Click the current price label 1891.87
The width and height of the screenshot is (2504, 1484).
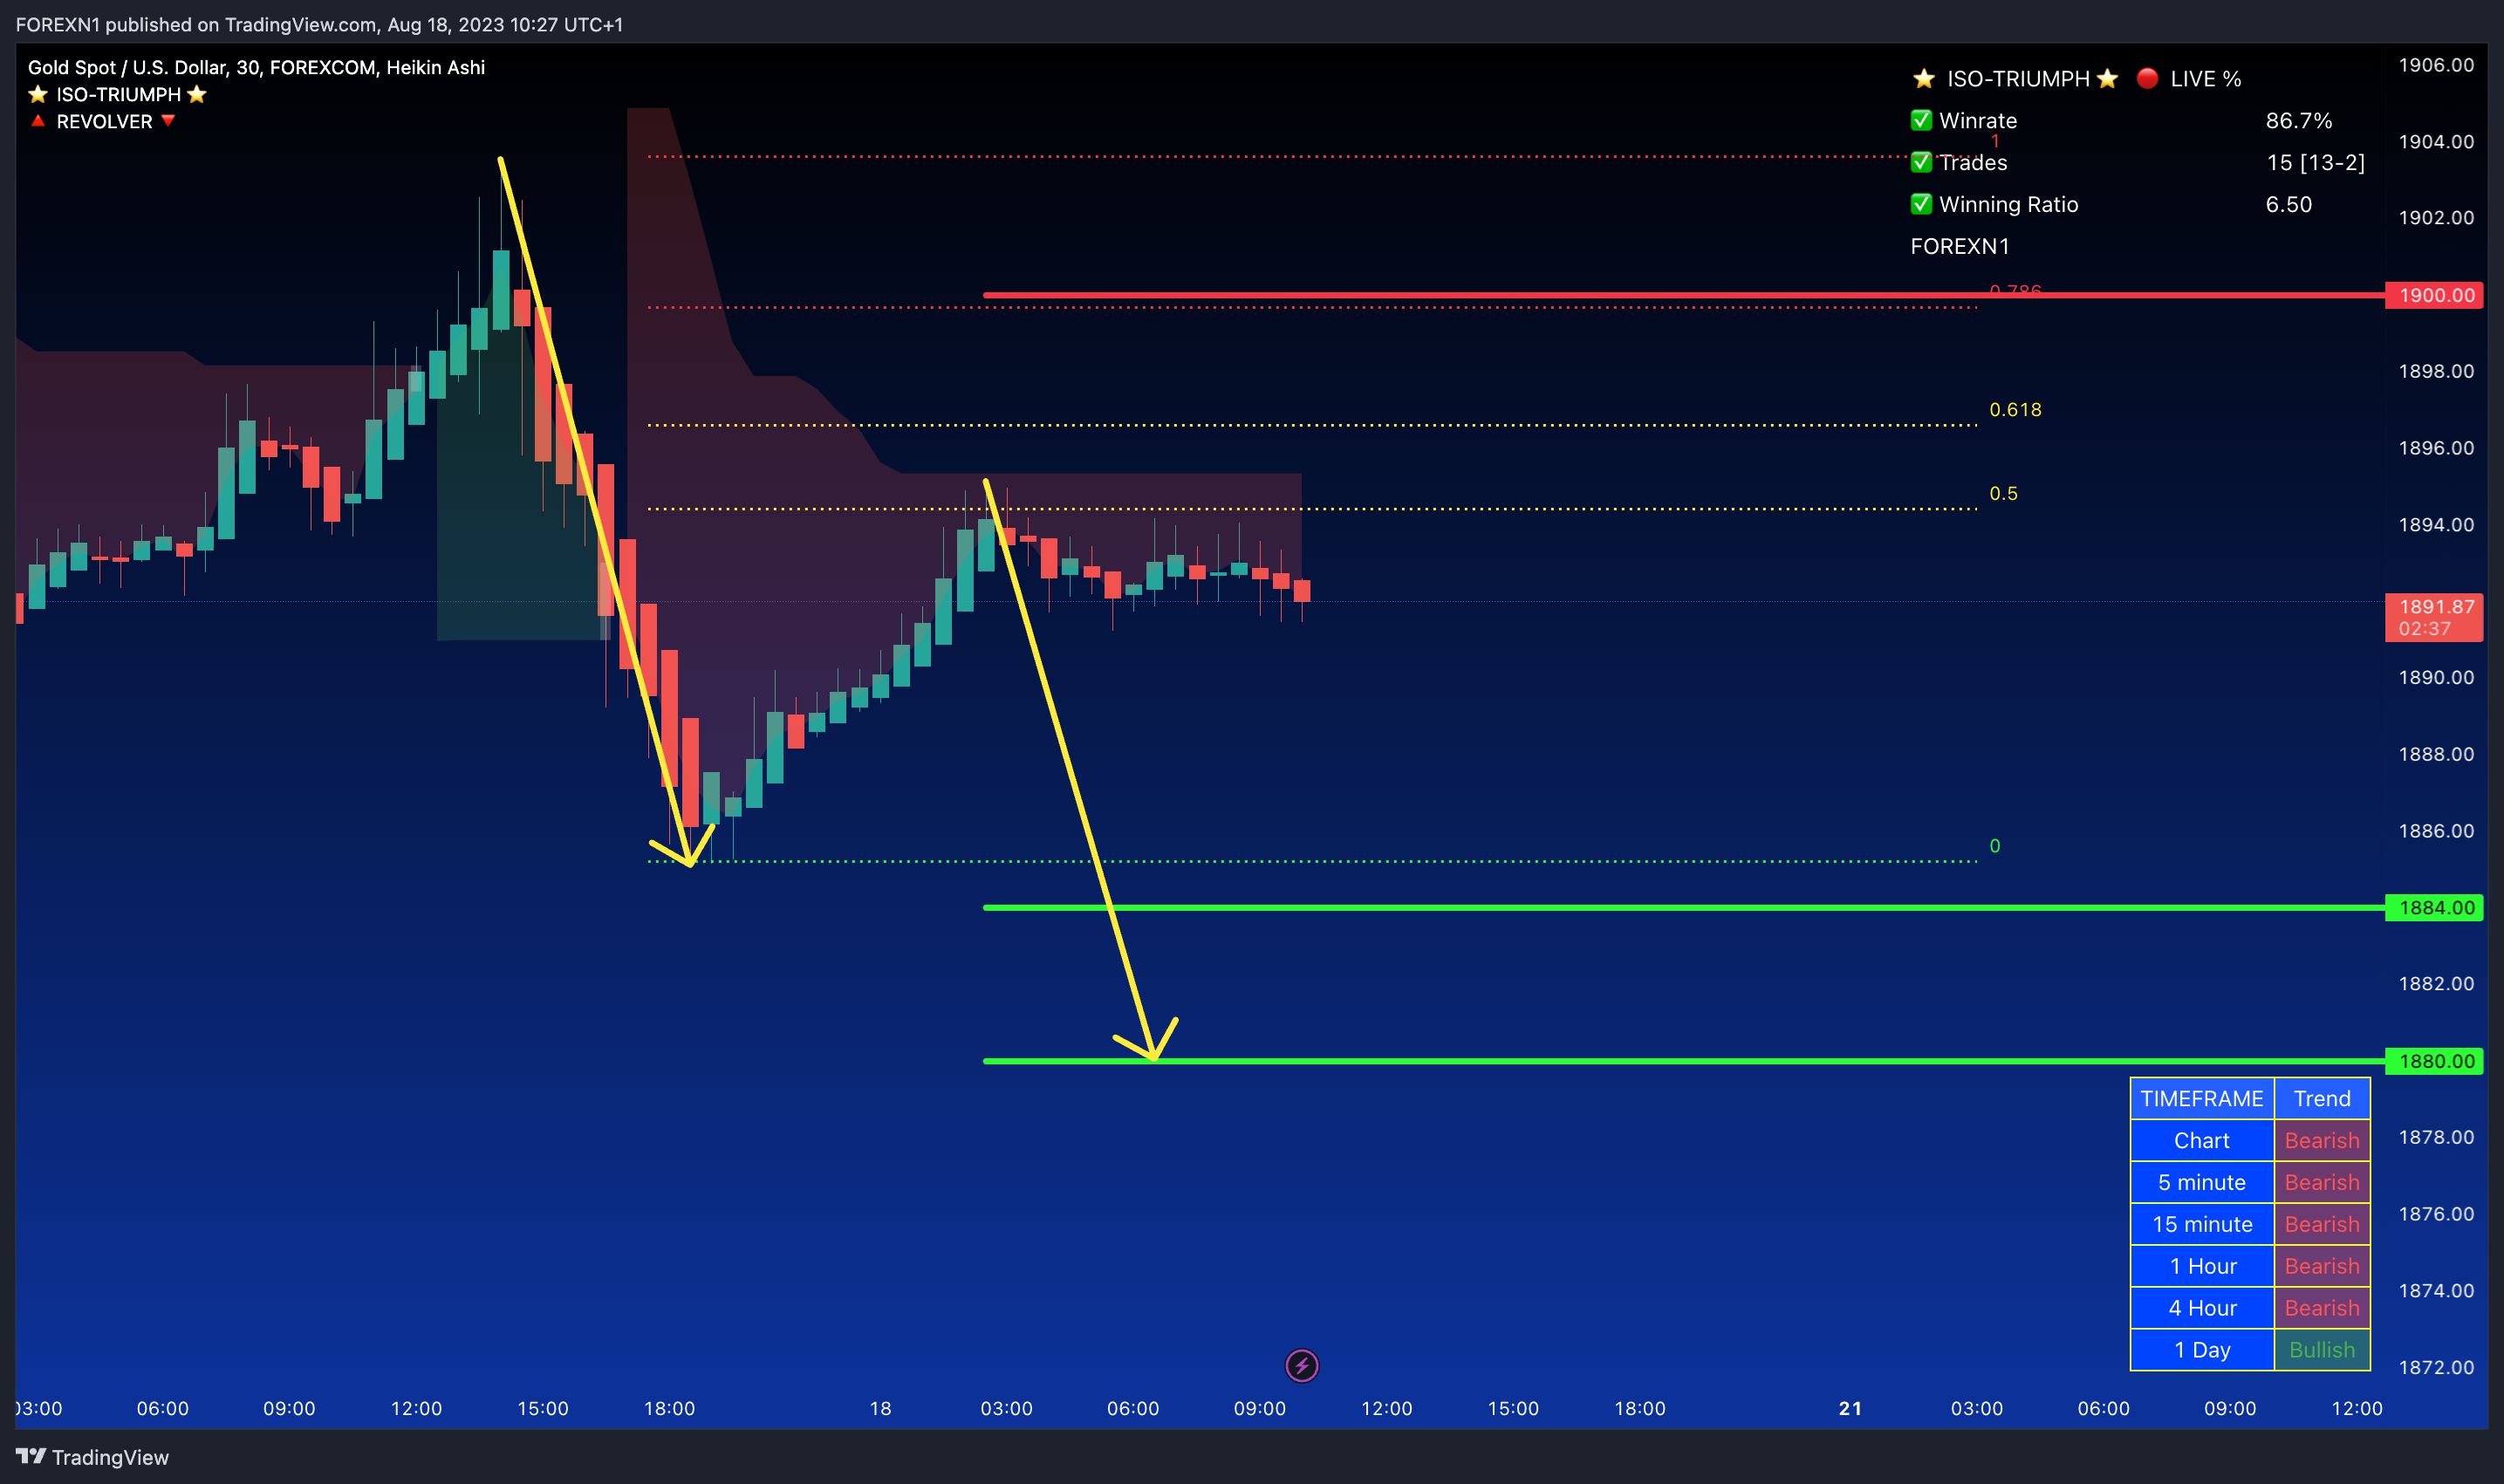click(2434, 617)
